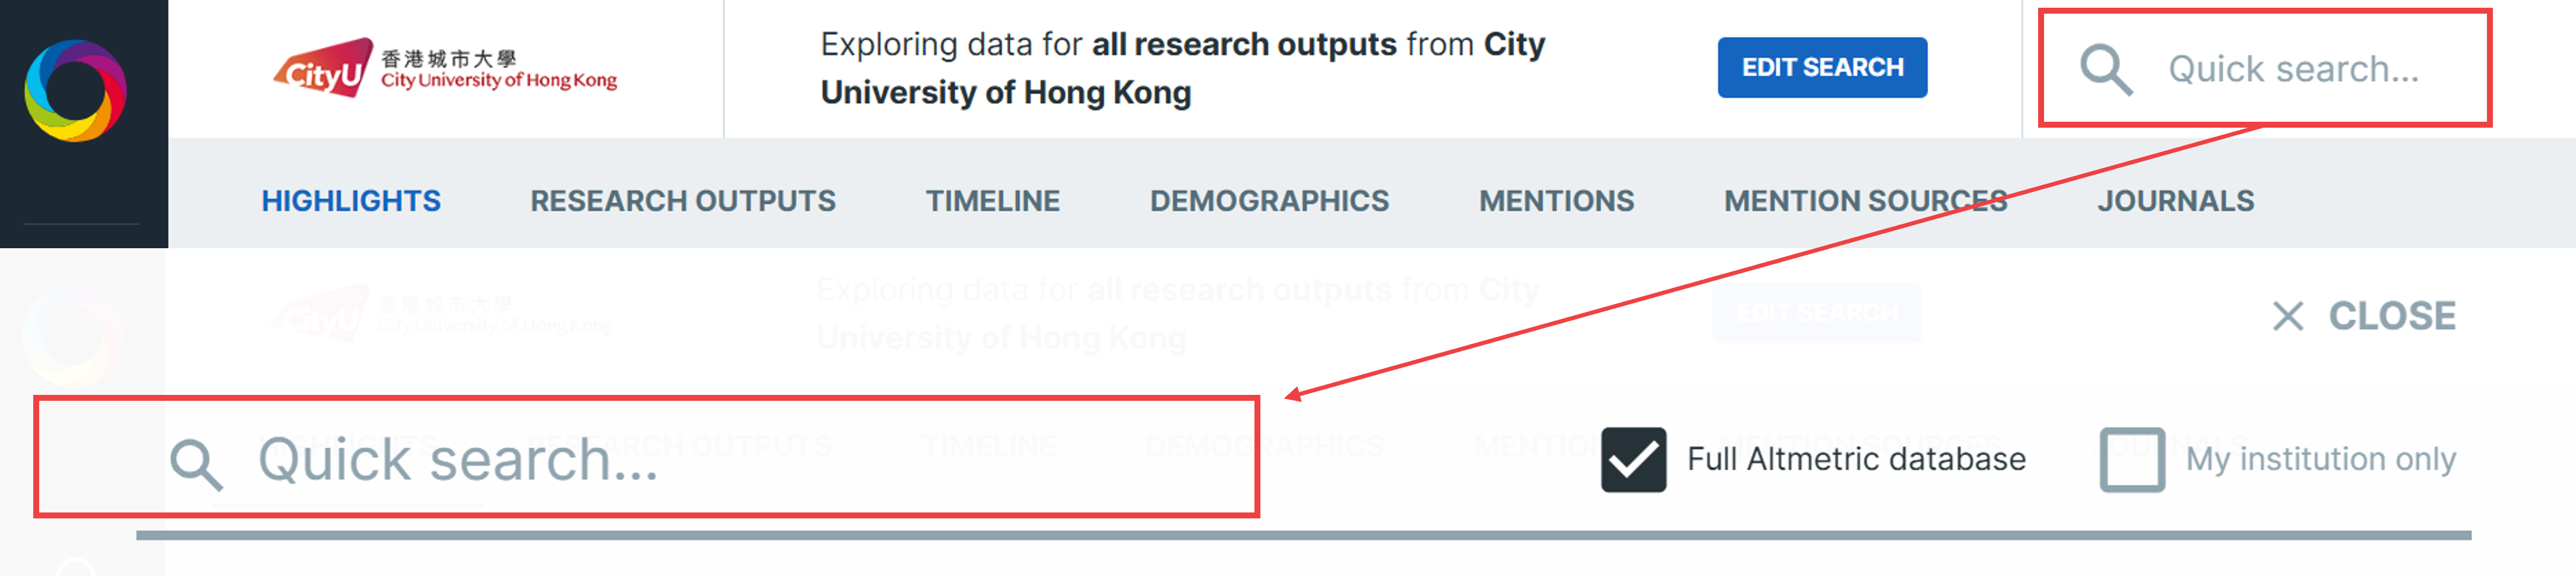Screen dimensions: 2576x576
Task: Click the "Full Altmetric database" label text
Action: [1855, 459]
